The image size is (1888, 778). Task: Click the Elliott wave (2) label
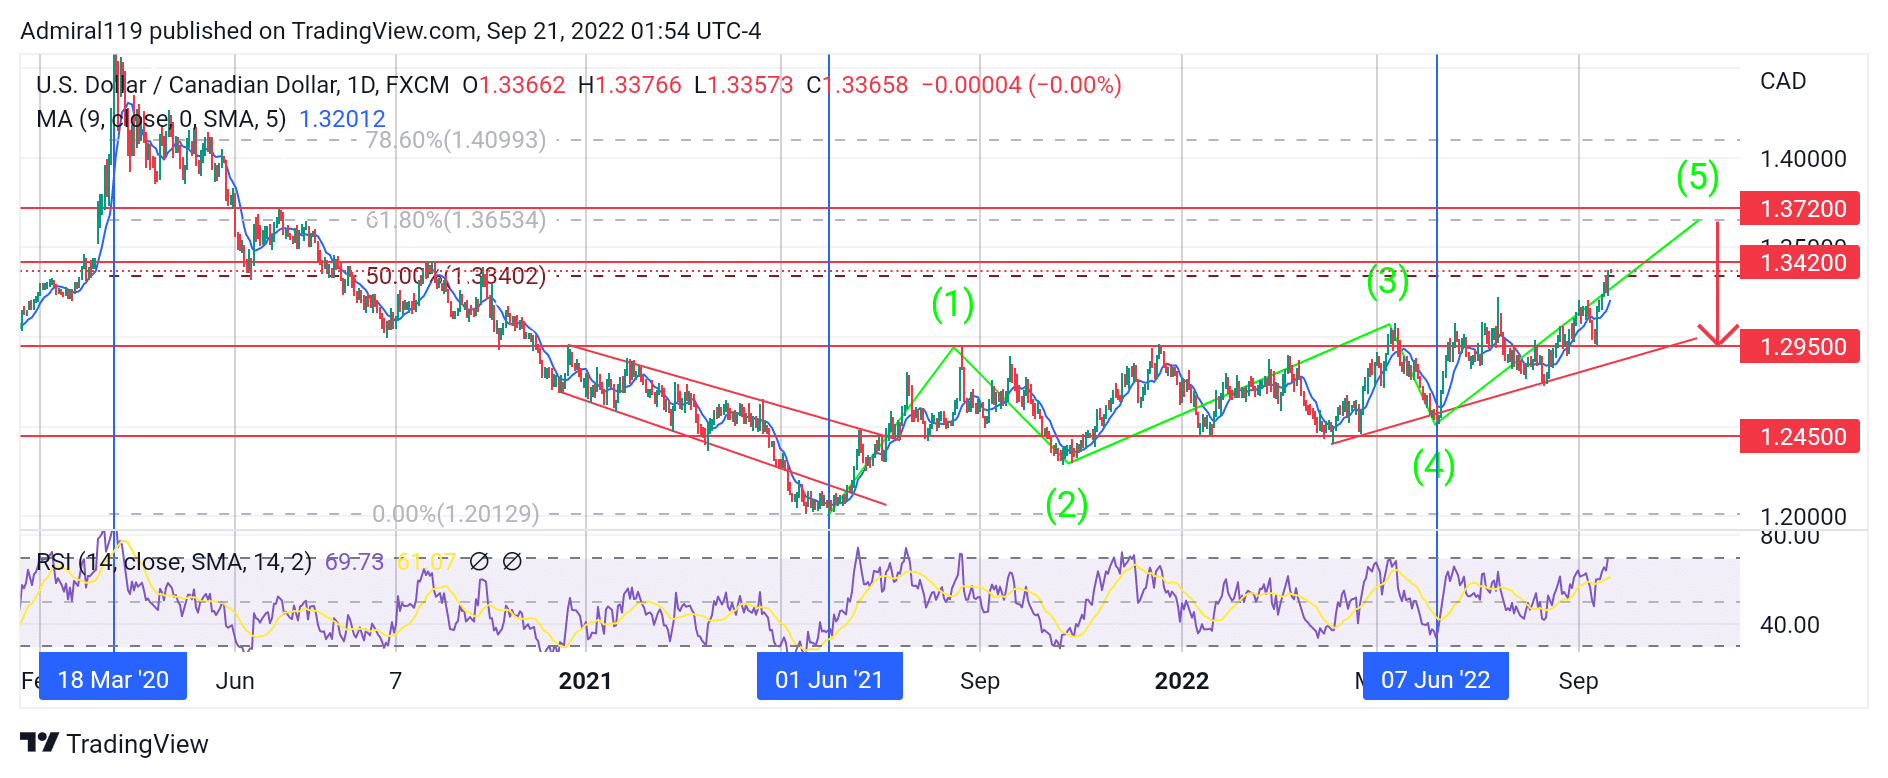[x=1066, y=504]
